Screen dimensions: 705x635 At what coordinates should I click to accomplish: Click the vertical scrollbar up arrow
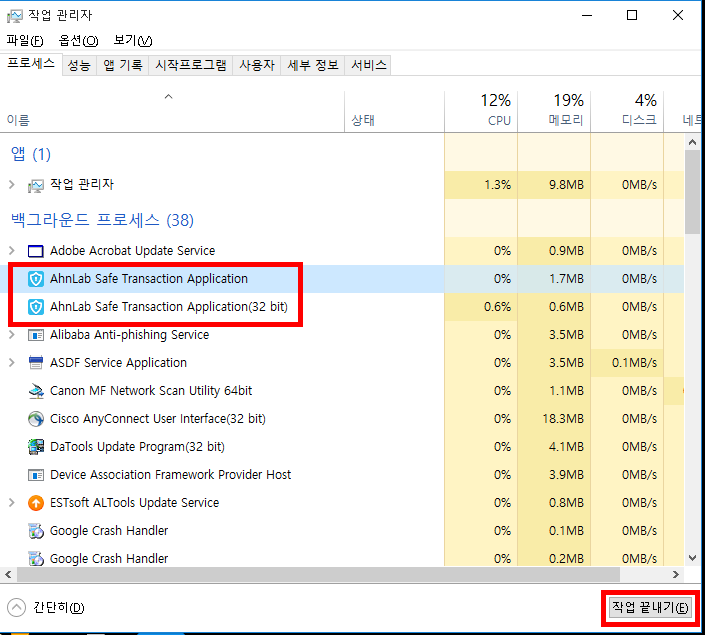coord(692,143)
